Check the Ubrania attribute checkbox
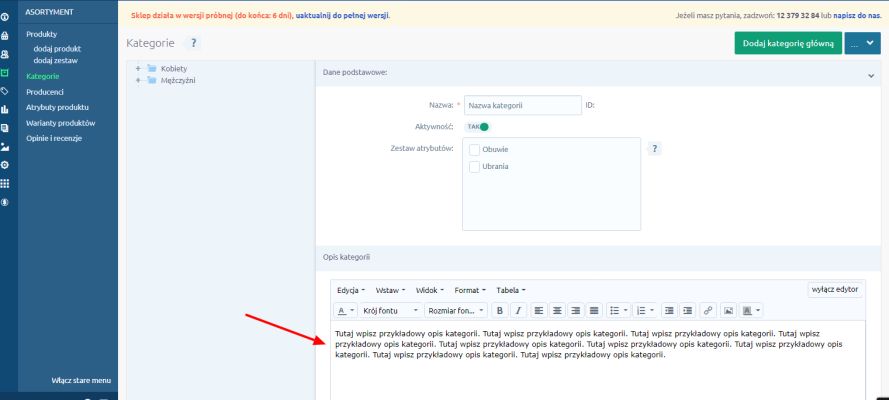The width and height of the screenshot is (889, 400). pos(475,167)
